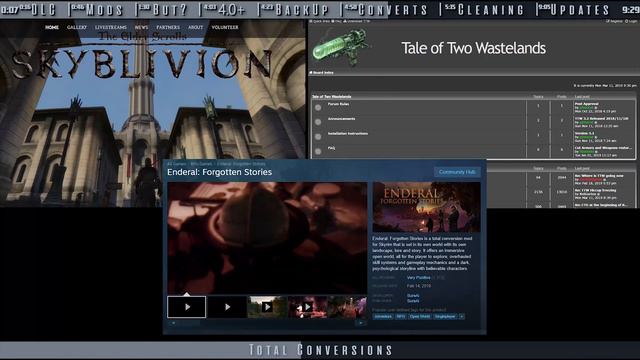Open About on the Skyblivion site
This screenshot has width=640, height=360.
click(196, 27)
